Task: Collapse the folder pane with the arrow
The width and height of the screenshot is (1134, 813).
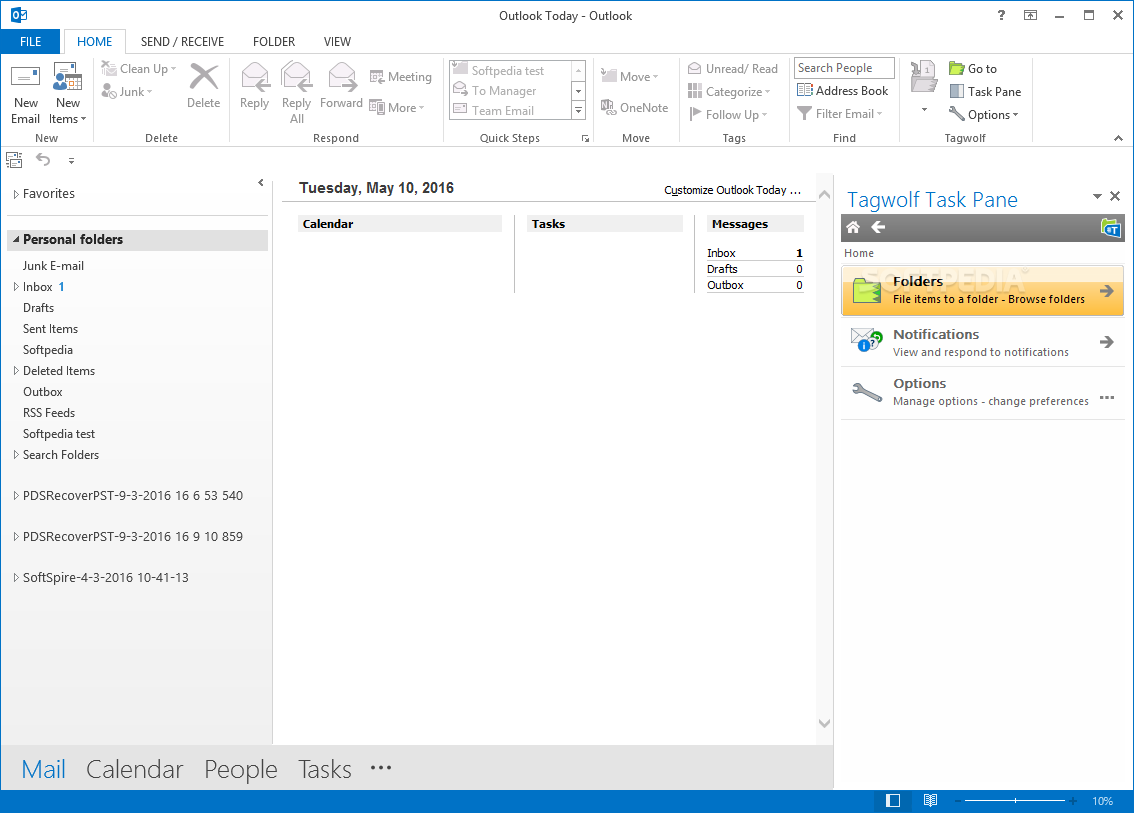Action: tap(261, 183)
